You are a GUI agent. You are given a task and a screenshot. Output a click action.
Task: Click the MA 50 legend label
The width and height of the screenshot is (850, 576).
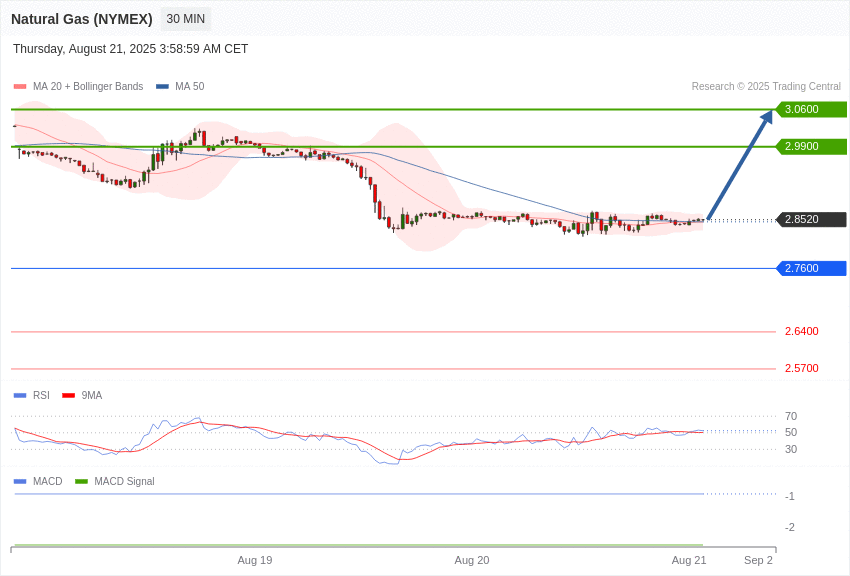(x=189, y=86)
